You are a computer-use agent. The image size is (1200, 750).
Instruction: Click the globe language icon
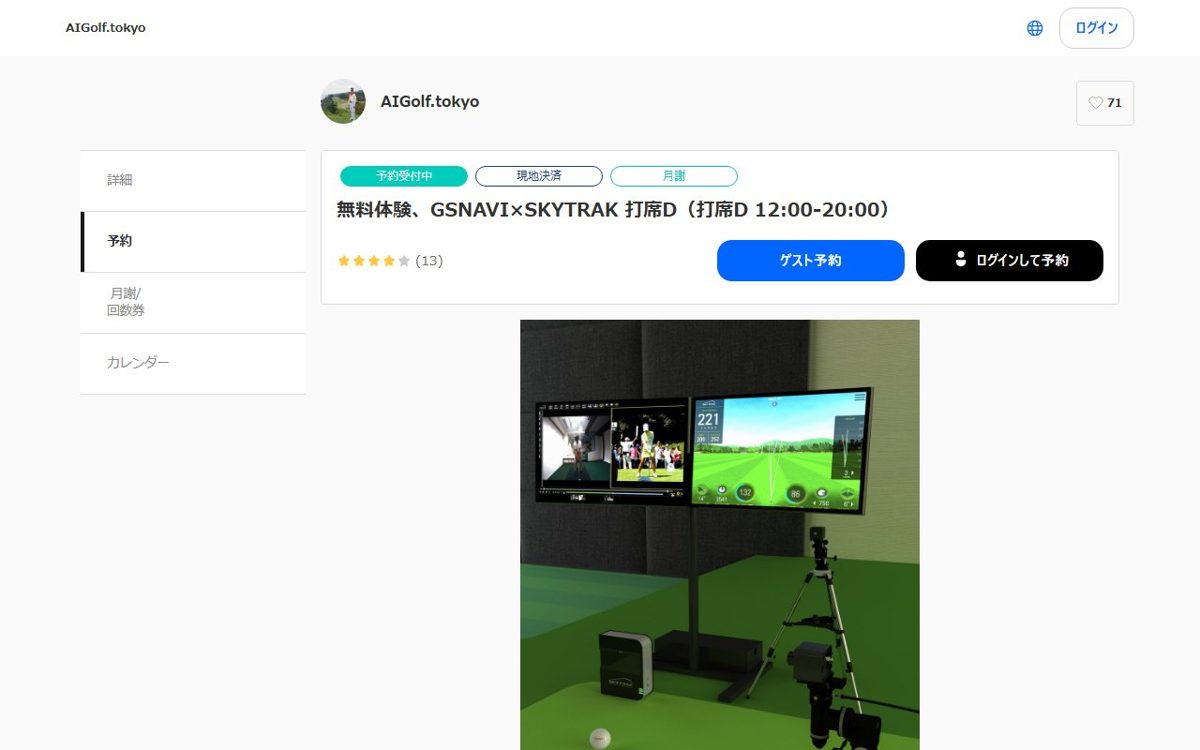click(1035, 28)
